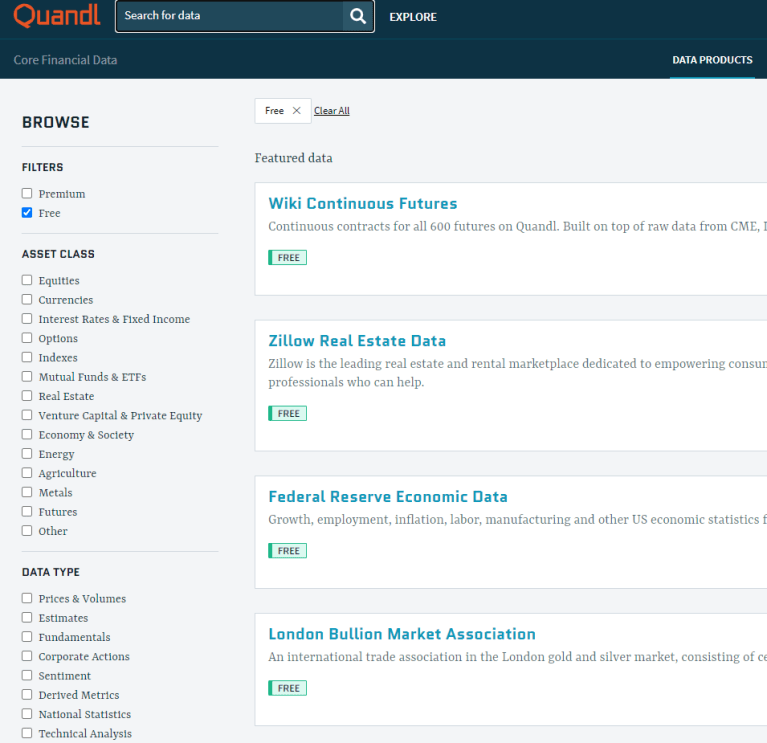Select the Agriculture checkbox
The width and height of the screenshot is (767, 743).
27,473
